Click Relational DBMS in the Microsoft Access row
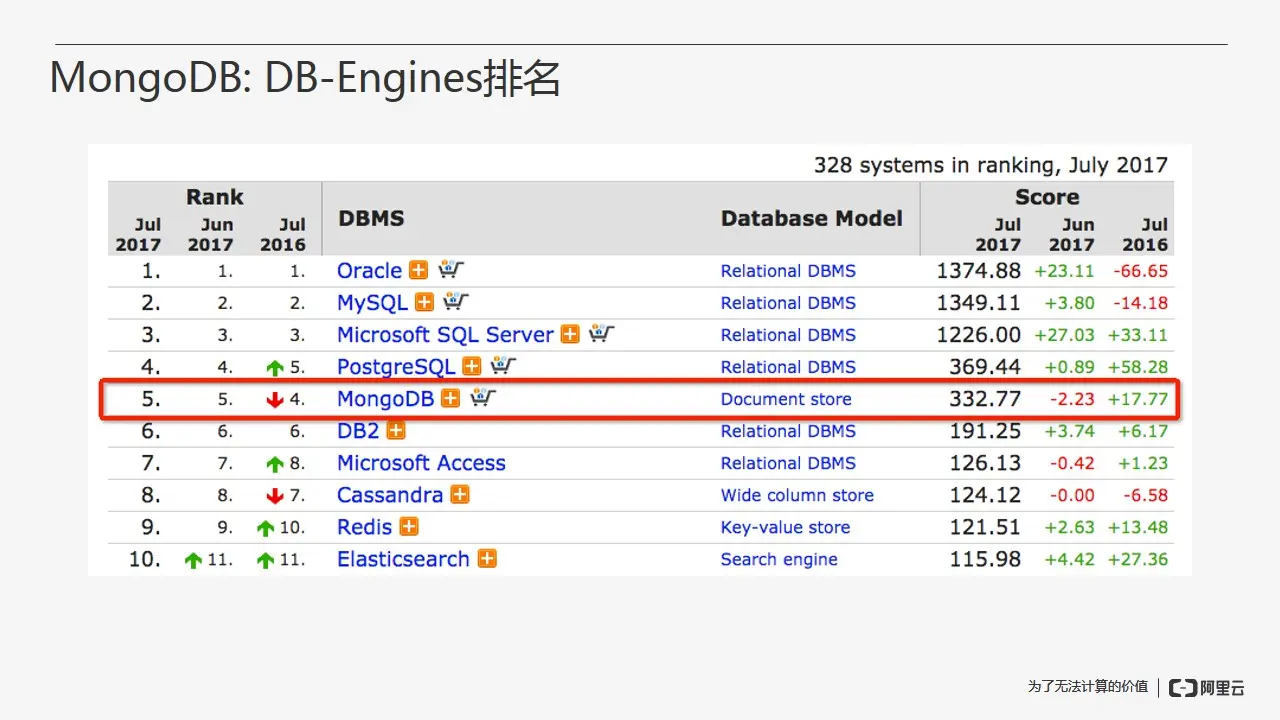 [x=788, y=463]
